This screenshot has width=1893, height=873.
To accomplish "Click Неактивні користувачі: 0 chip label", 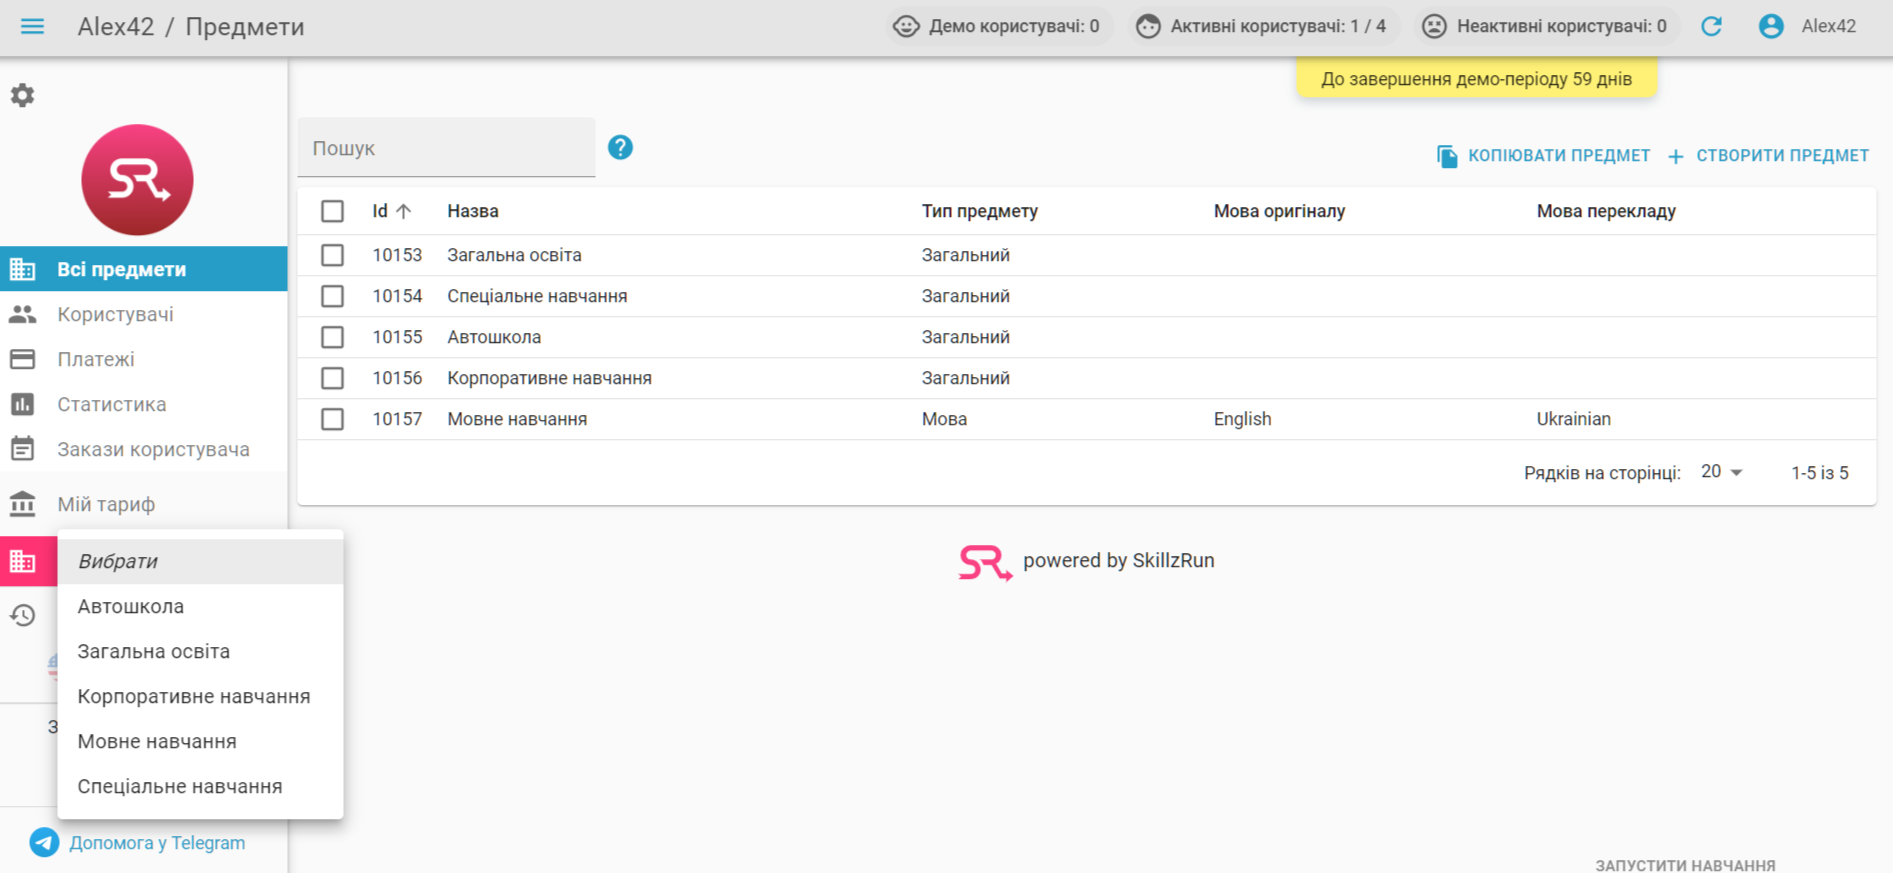I will [1561, 26].
